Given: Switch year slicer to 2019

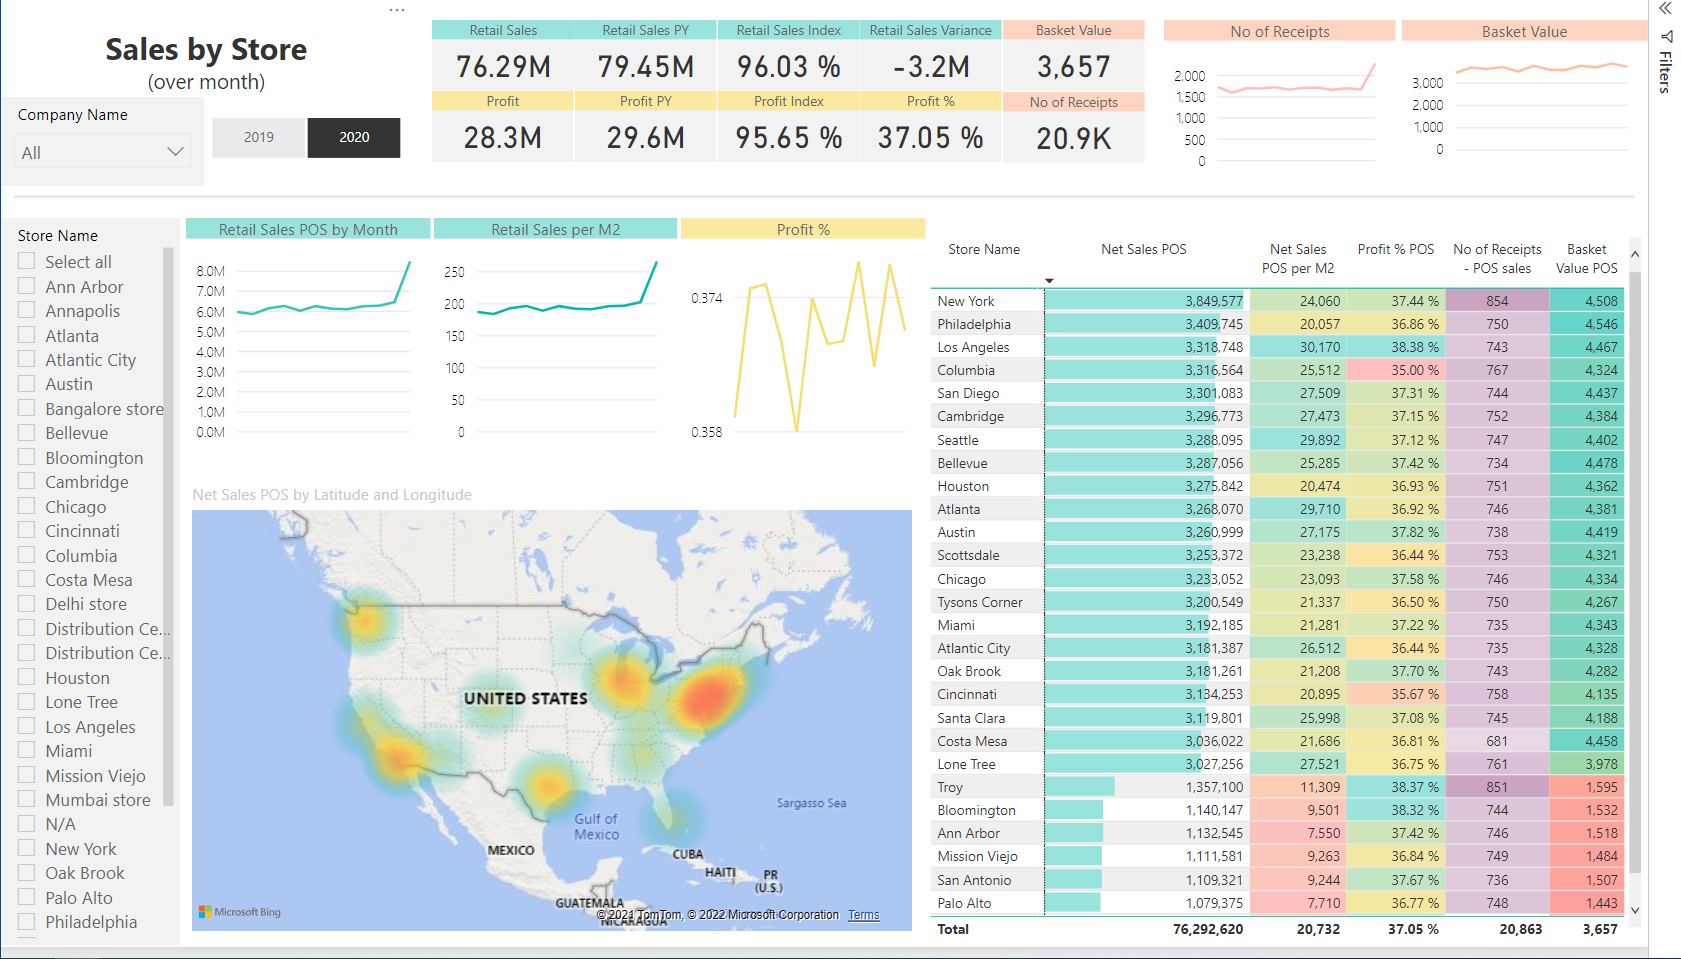Looking at the screenshot, I should pos(259,137).
